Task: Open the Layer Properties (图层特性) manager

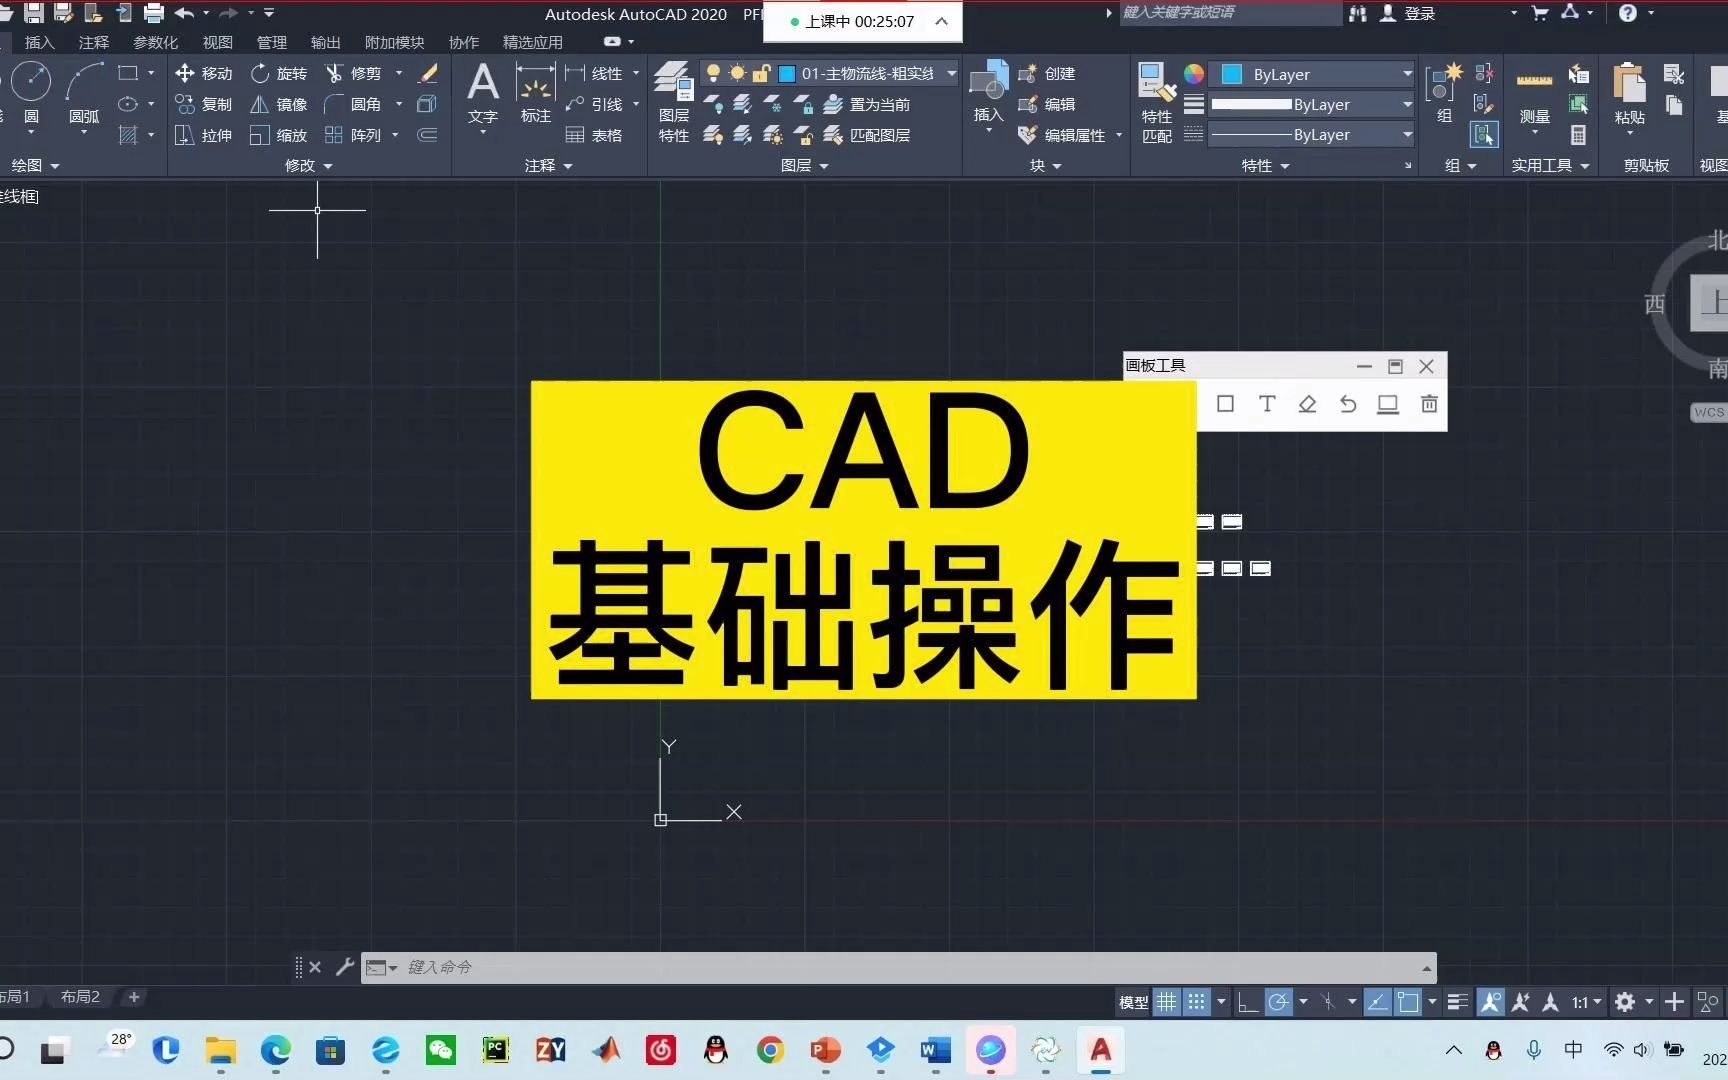Action: 672,97
